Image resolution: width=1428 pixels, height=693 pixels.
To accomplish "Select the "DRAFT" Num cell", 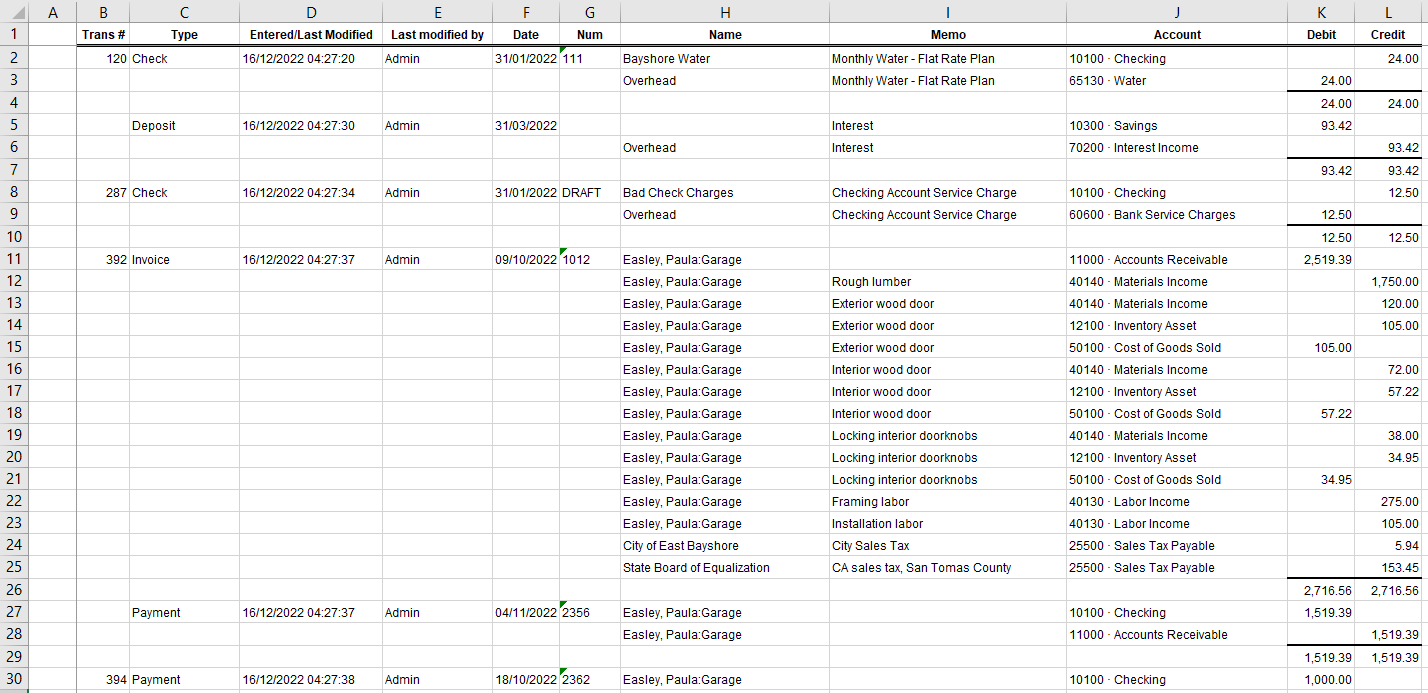I will click(x=581, y=193).
